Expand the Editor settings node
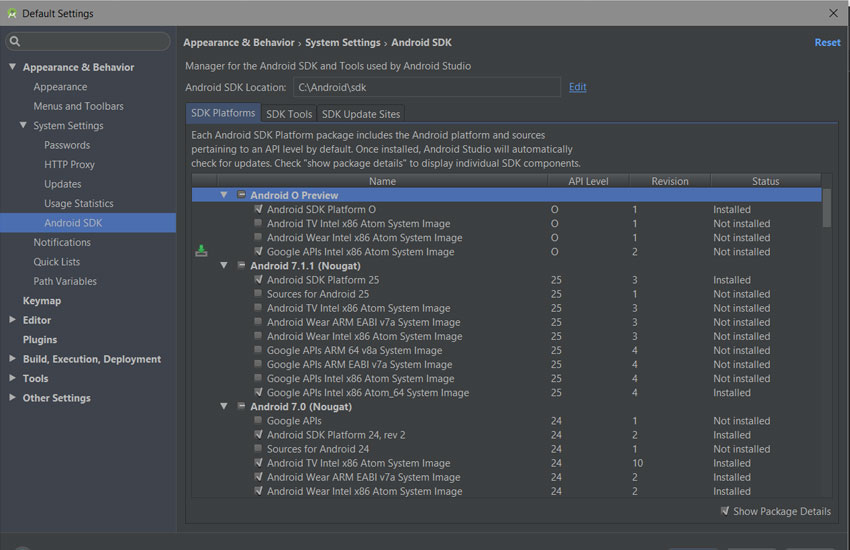 click(x=12, y=320)
